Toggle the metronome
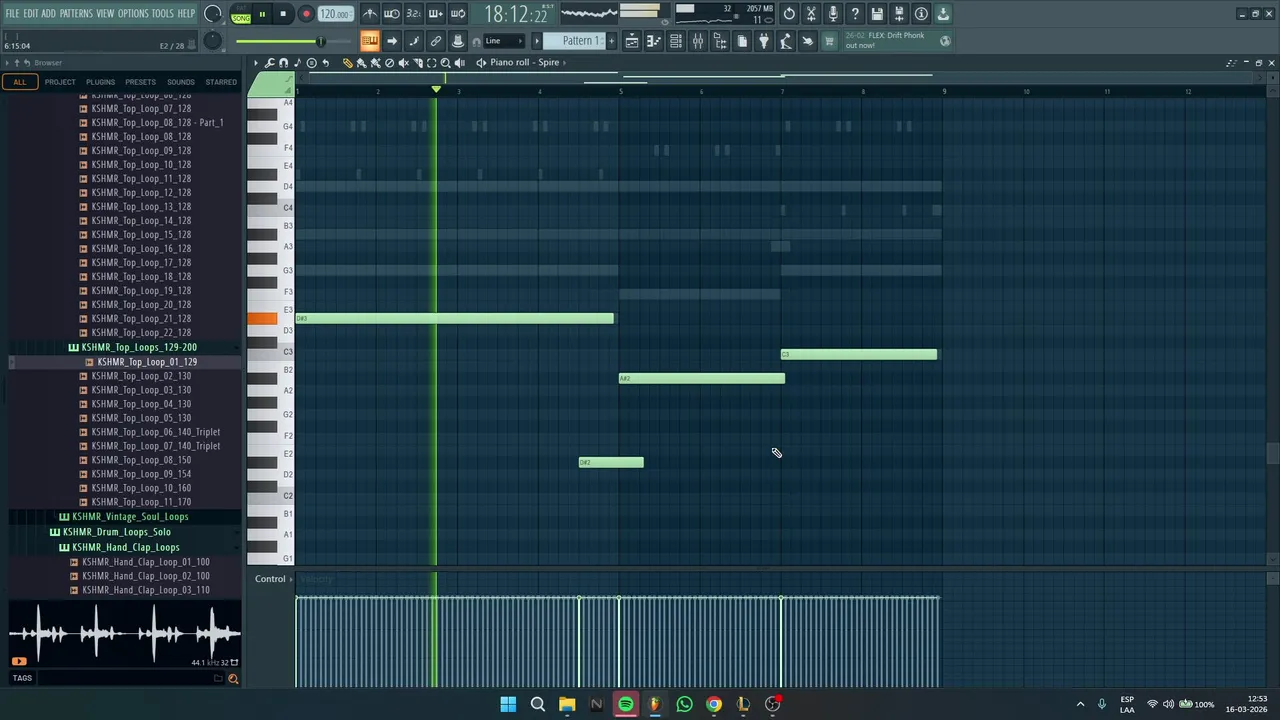Screen dimensions: 1280x720 [370, 14]
